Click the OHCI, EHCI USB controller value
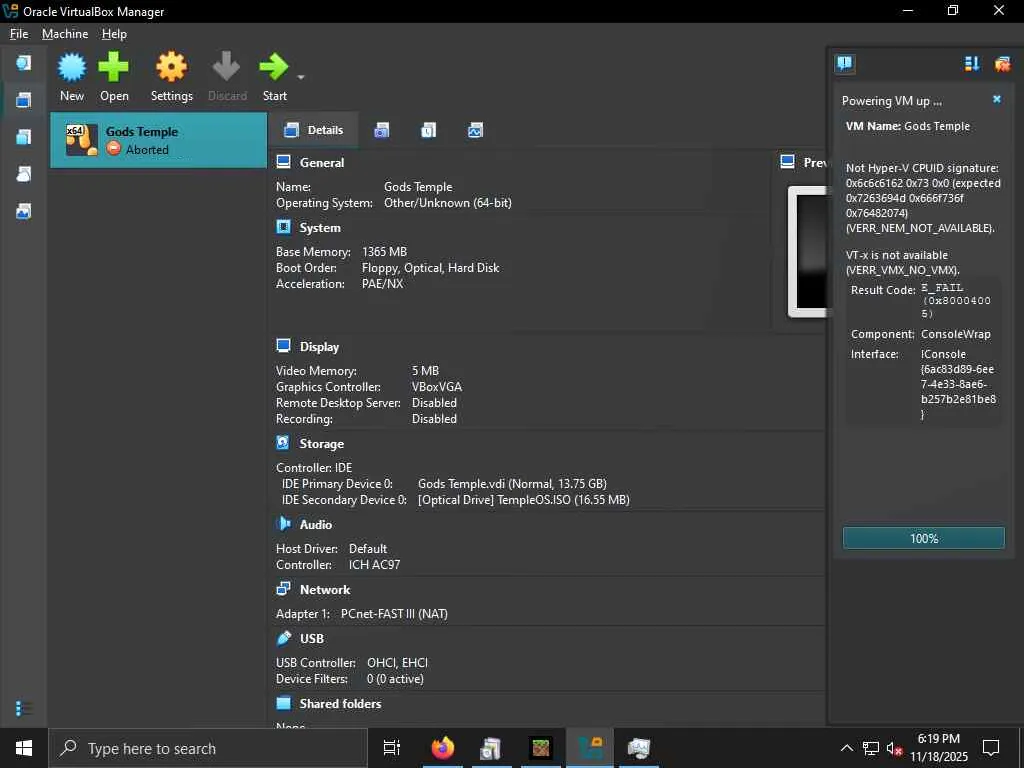The image size is (1024, 768). pyautogui.click(x=397, y=663)
